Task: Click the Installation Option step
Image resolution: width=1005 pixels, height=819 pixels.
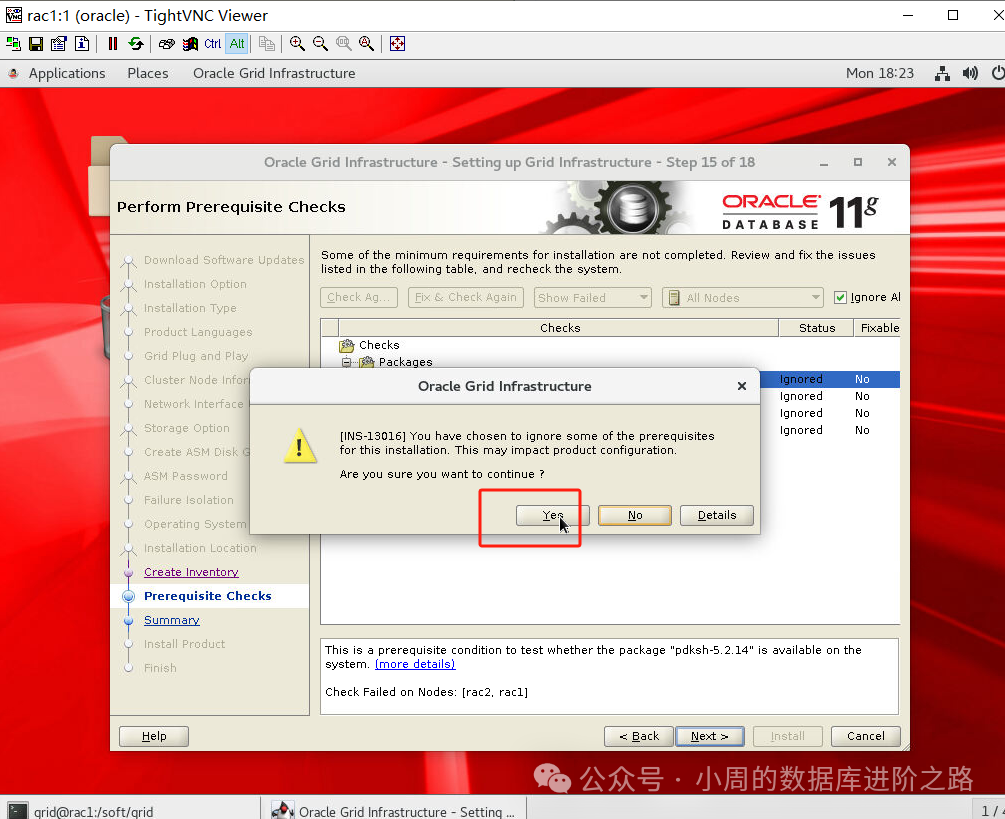Action: click(195, 284)
